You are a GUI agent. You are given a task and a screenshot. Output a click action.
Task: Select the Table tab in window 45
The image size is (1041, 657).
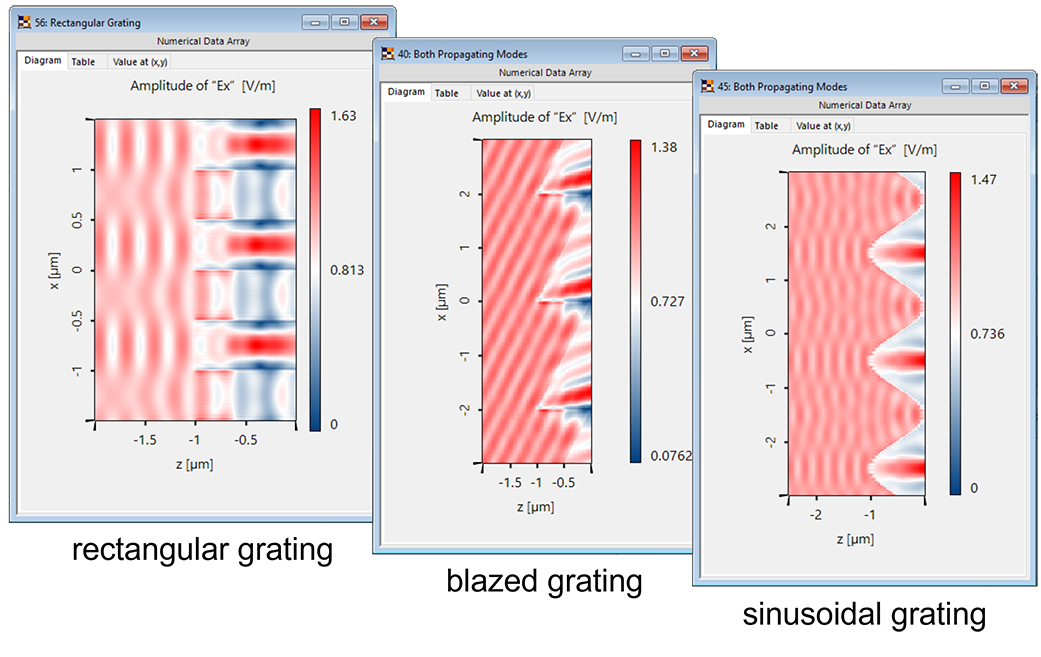[767, 126]
